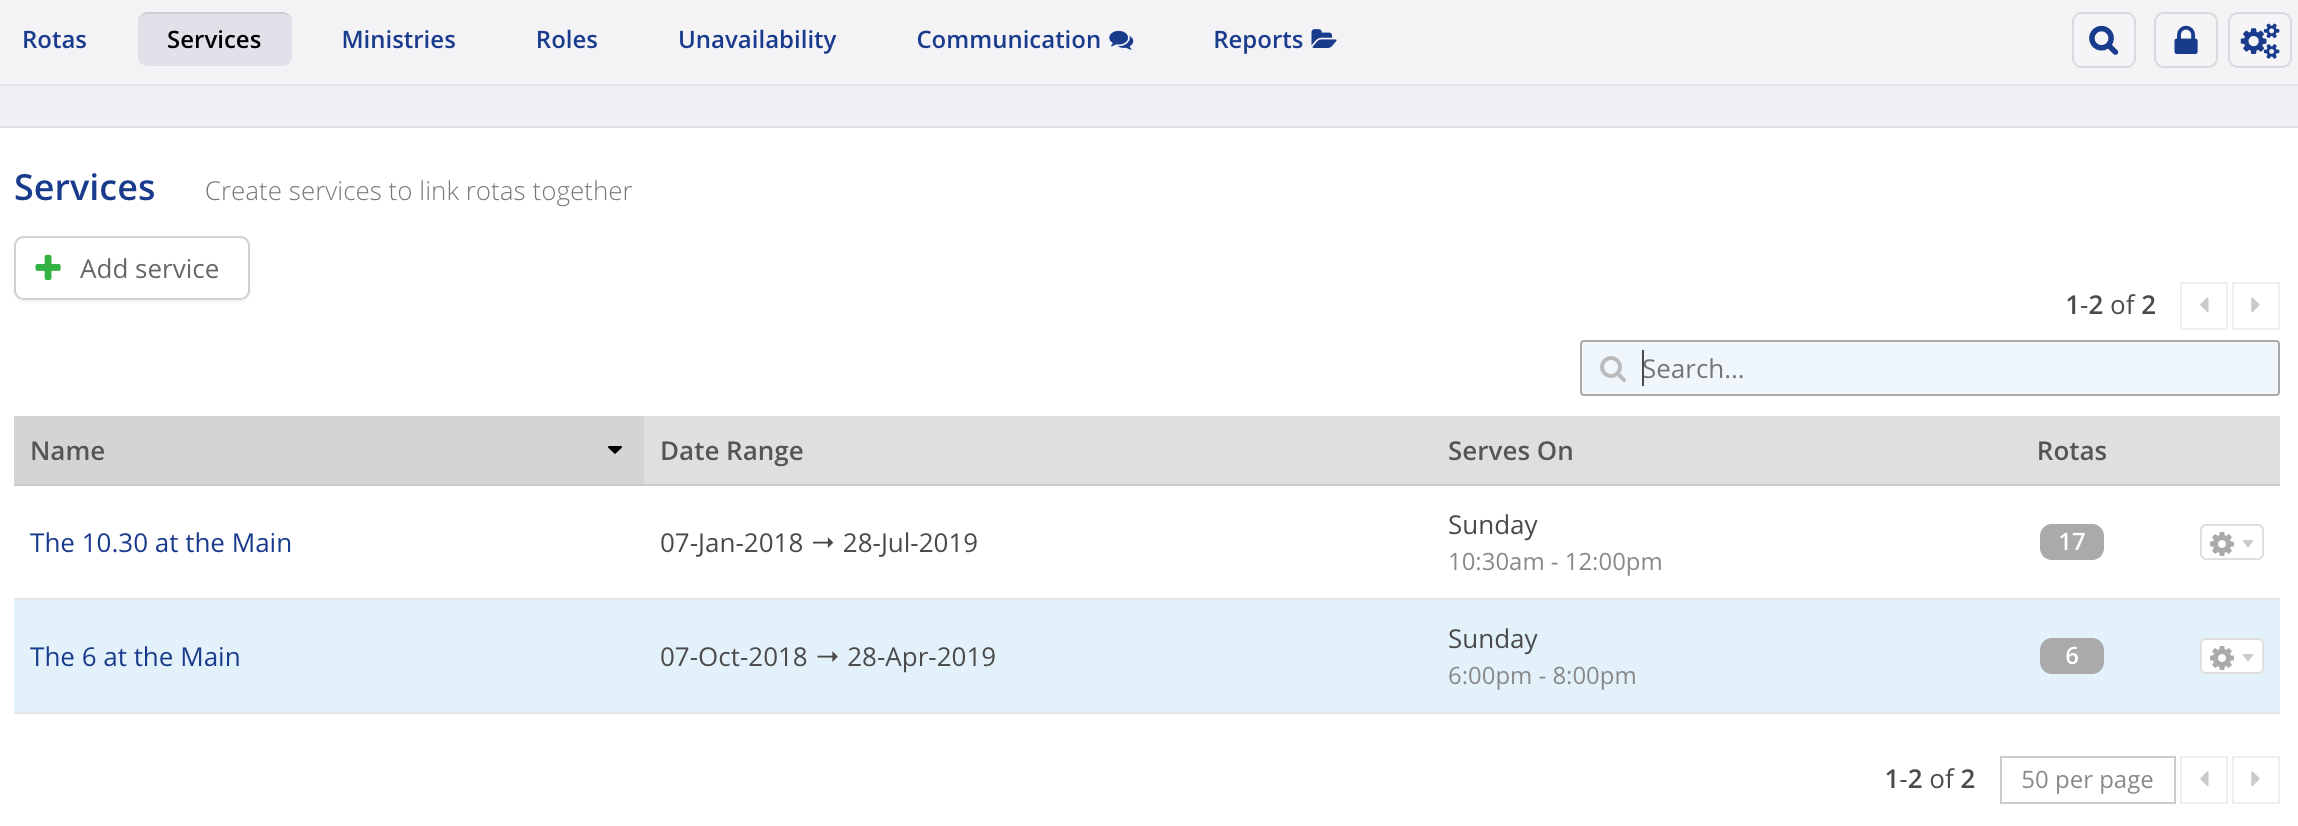
Task: Open gear dropdown for The 10.30 service
Action: pyautogui.click(x=2231, y=543)
